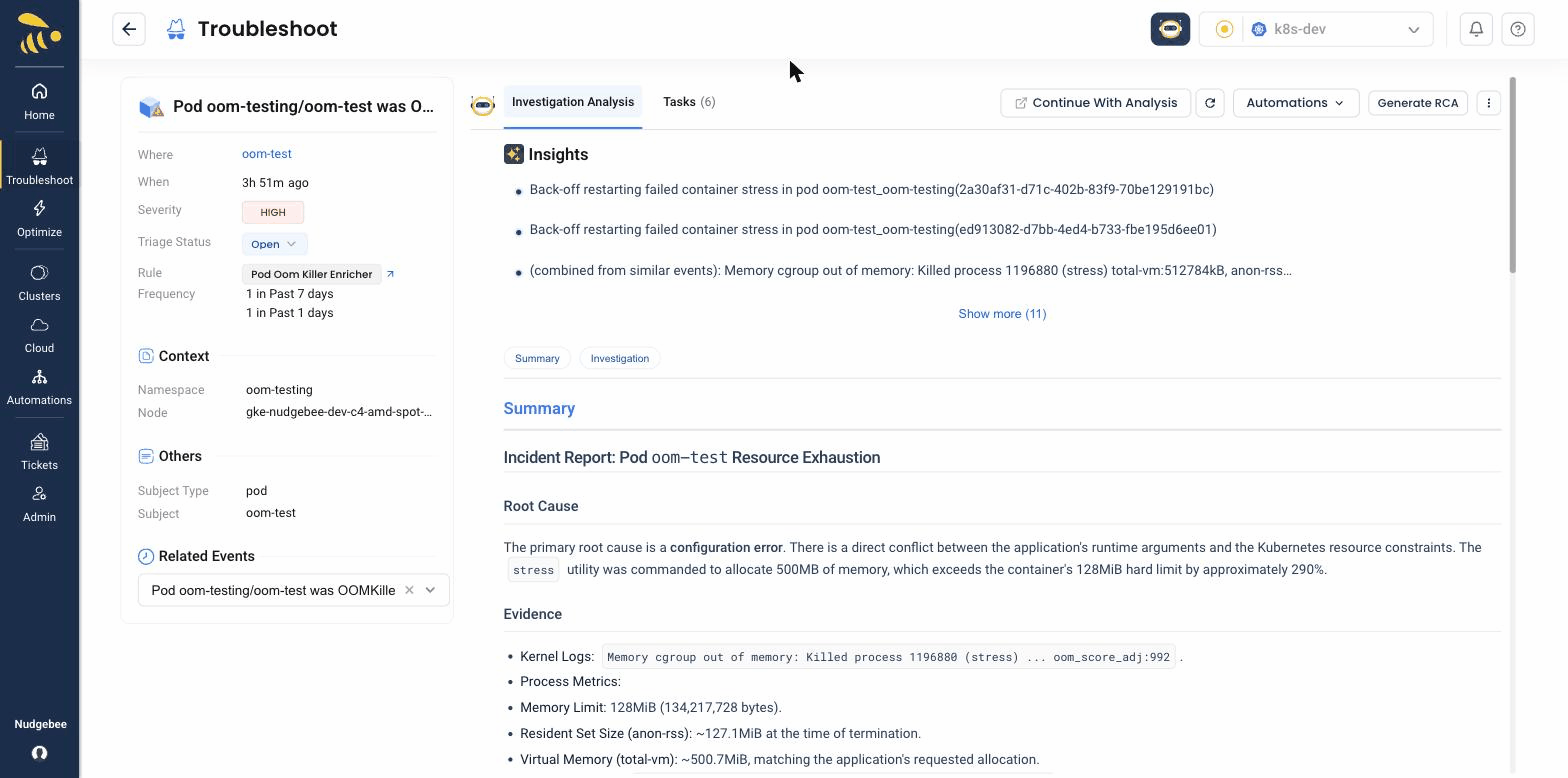
Task: Select first insight ending 70be129191bc
Action: [x=871, y=190]
